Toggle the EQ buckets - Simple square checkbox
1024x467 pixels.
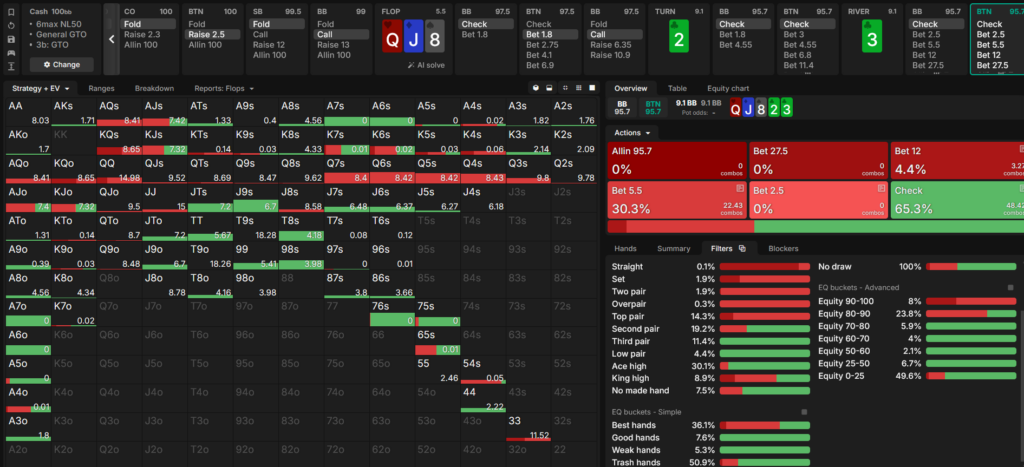804,412
